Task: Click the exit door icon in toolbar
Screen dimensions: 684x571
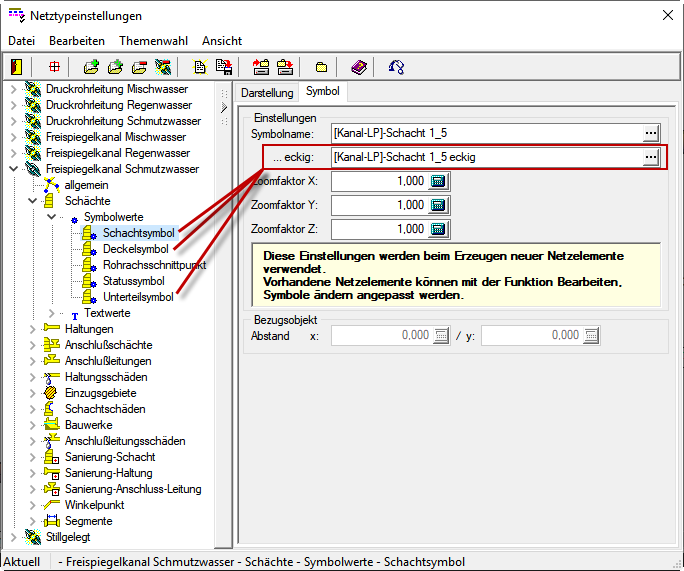Action: coord(17,67)
